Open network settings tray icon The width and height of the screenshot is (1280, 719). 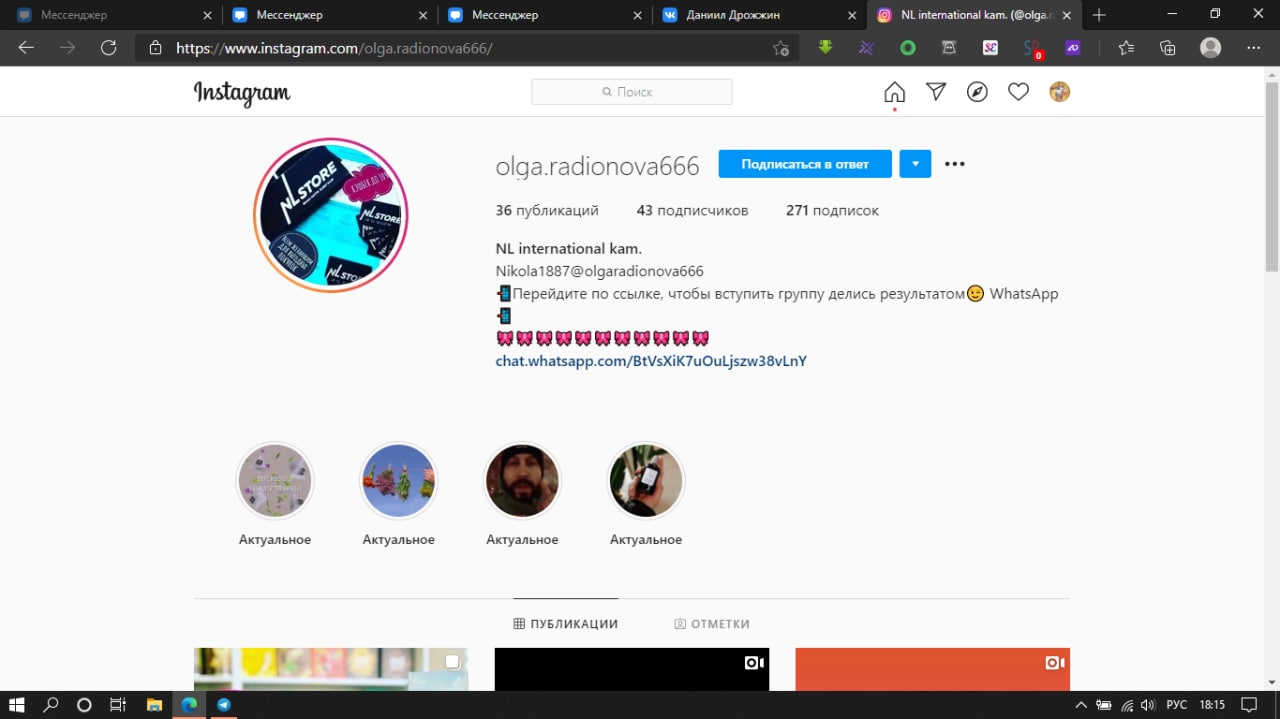click(1127, 705)
